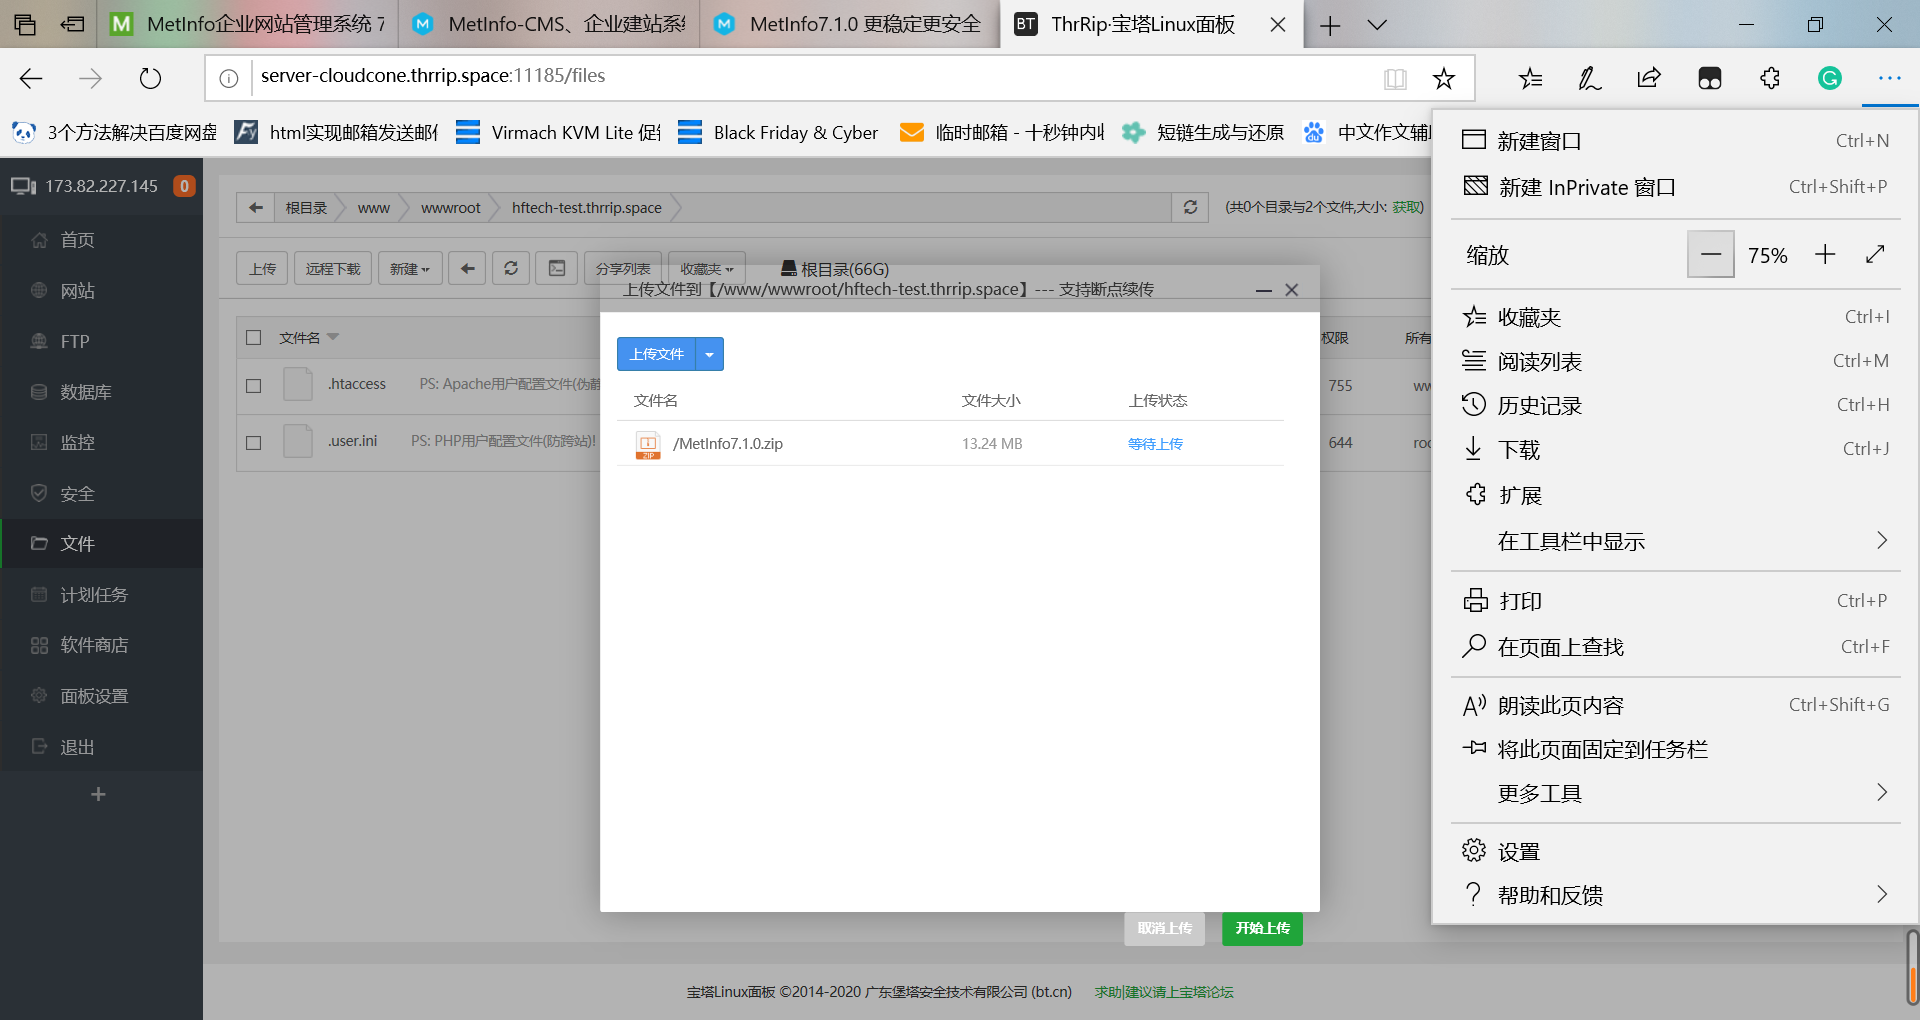Check the .htaccess file checkbox
The width and height of the screenshot is (1920, 1020).
pos(254,385)
